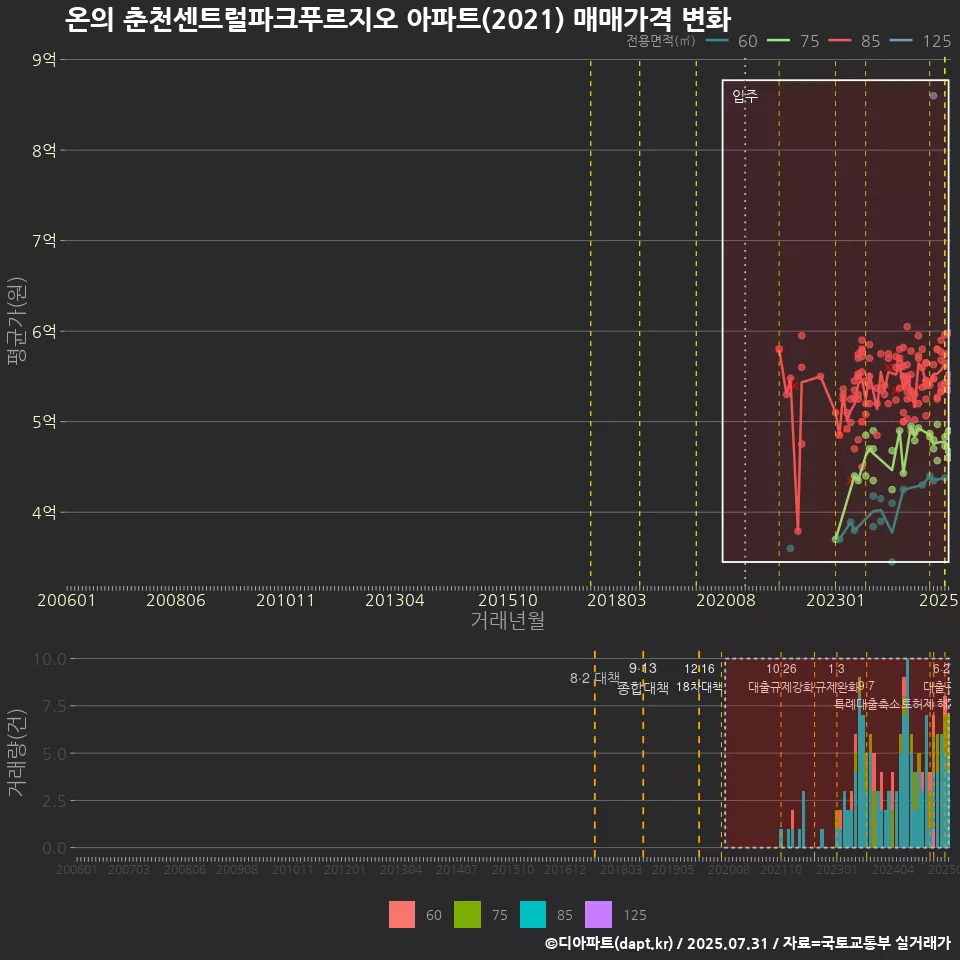960x960 pixels.
Task: Click '201510' on the price chart x-axis
Action: [508, 600]
